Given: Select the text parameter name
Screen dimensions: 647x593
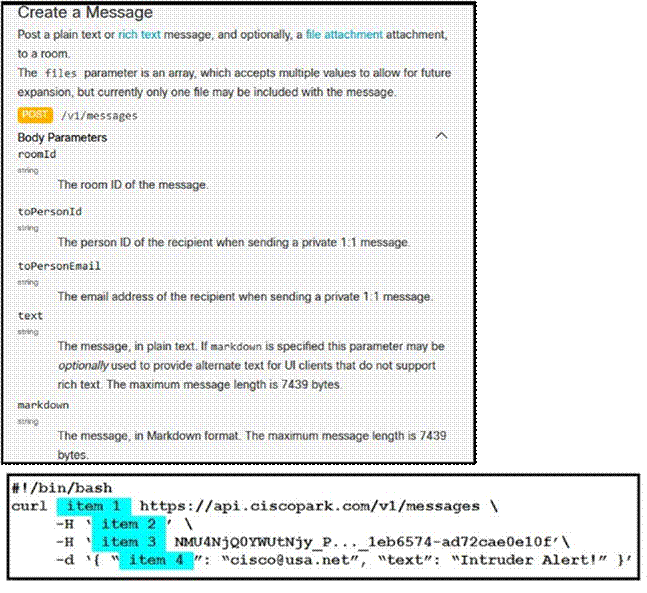Looking at the screenshot, I should 30,316.
